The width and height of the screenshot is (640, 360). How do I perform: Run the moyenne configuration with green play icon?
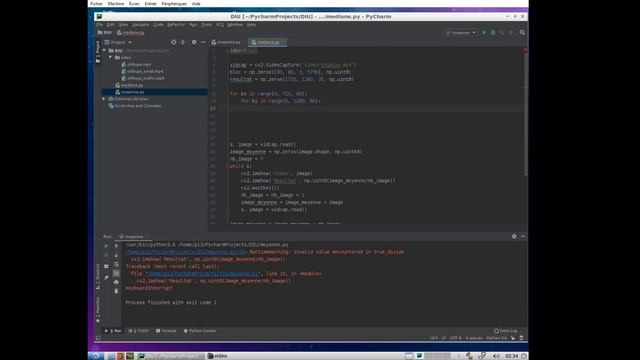(484, 33)
